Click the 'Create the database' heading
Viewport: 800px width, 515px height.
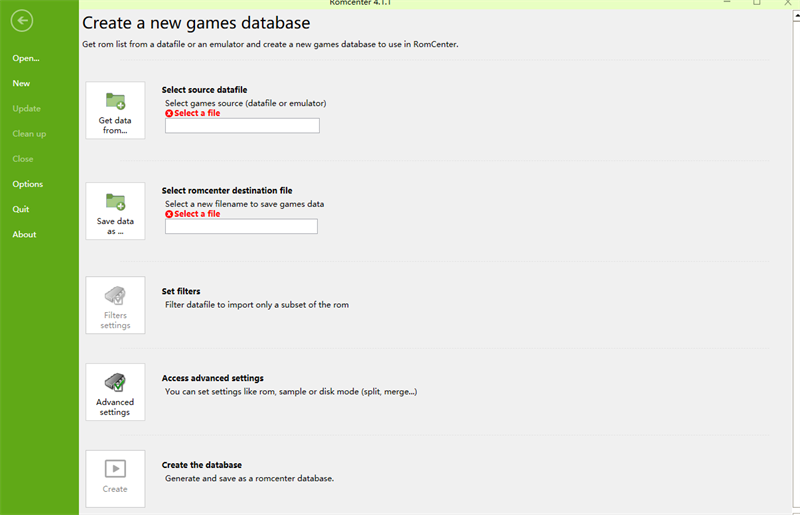[x=202, y=465]
